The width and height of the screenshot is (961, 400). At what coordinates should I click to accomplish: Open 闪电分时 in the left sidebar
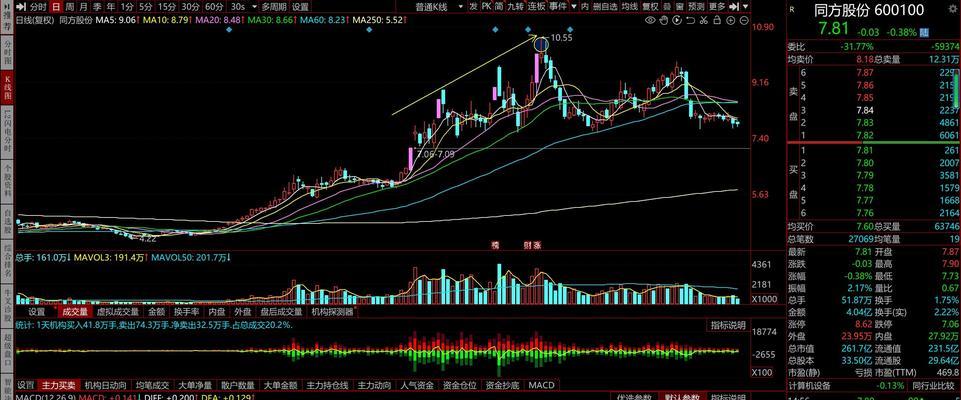tap(8, 131)
